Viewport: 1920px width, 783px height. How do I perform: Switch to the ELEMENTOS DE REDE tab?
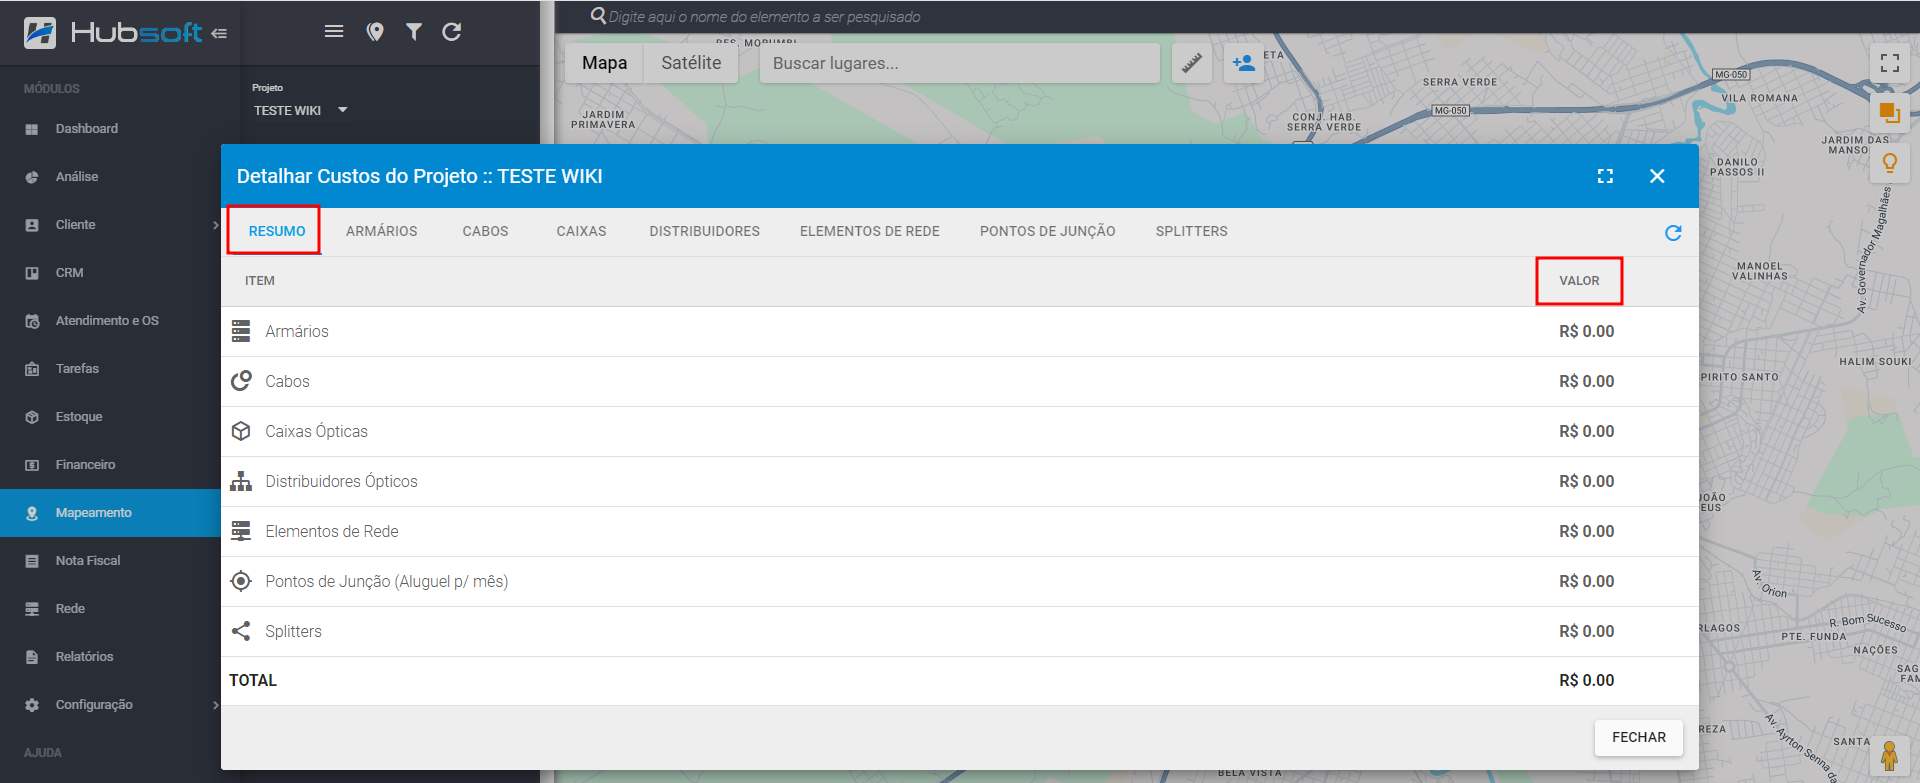870,231
